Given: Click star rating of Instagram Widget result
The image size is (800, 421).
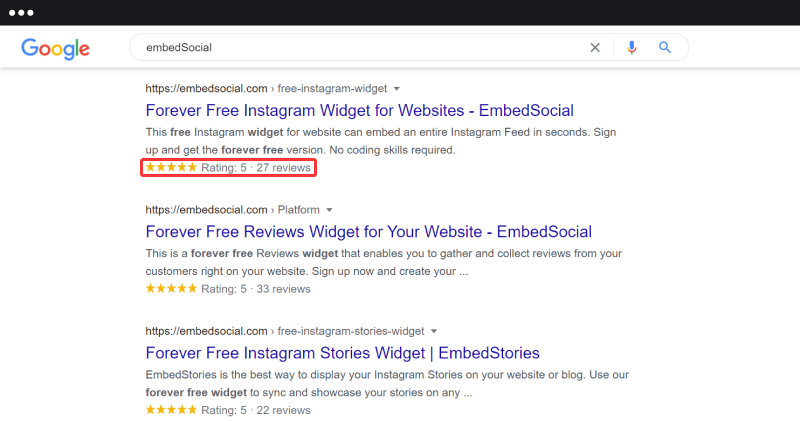Looking at the screenshot, I should 171,168.
